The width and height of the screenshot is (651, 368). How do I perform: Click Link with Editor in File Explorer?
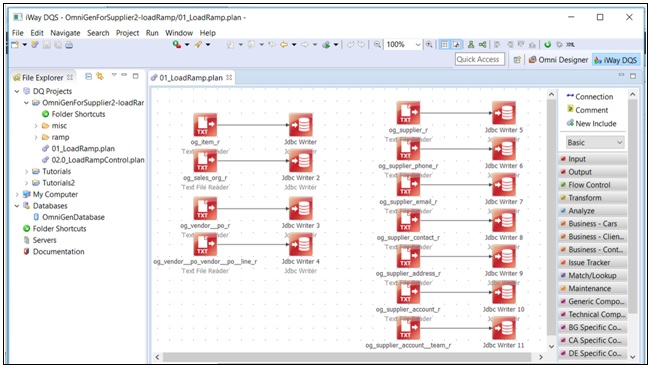click(100, 76)
